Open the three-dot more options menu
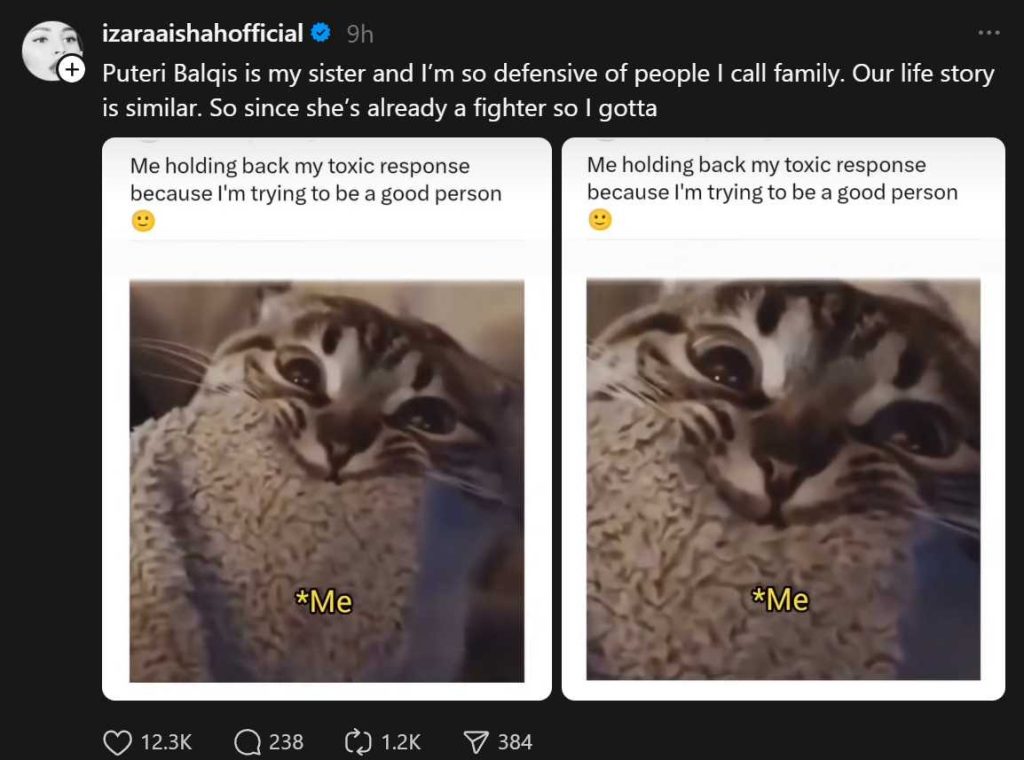The image size is (1024, 760). tap(988, 33)
